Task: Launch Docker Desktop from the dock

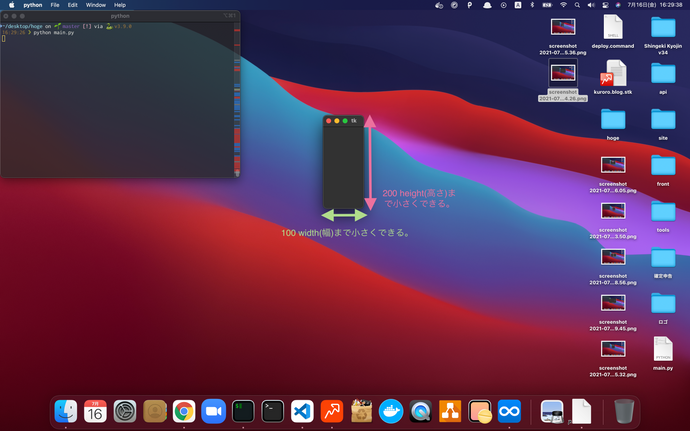Action: click(391, 411)
